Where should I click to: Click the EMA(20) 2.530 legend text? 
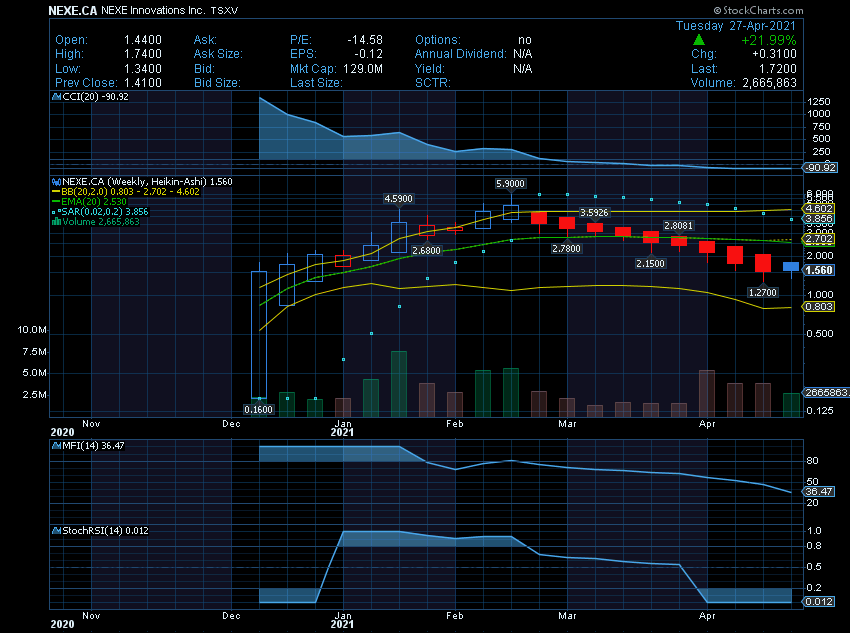pos(94,202)
